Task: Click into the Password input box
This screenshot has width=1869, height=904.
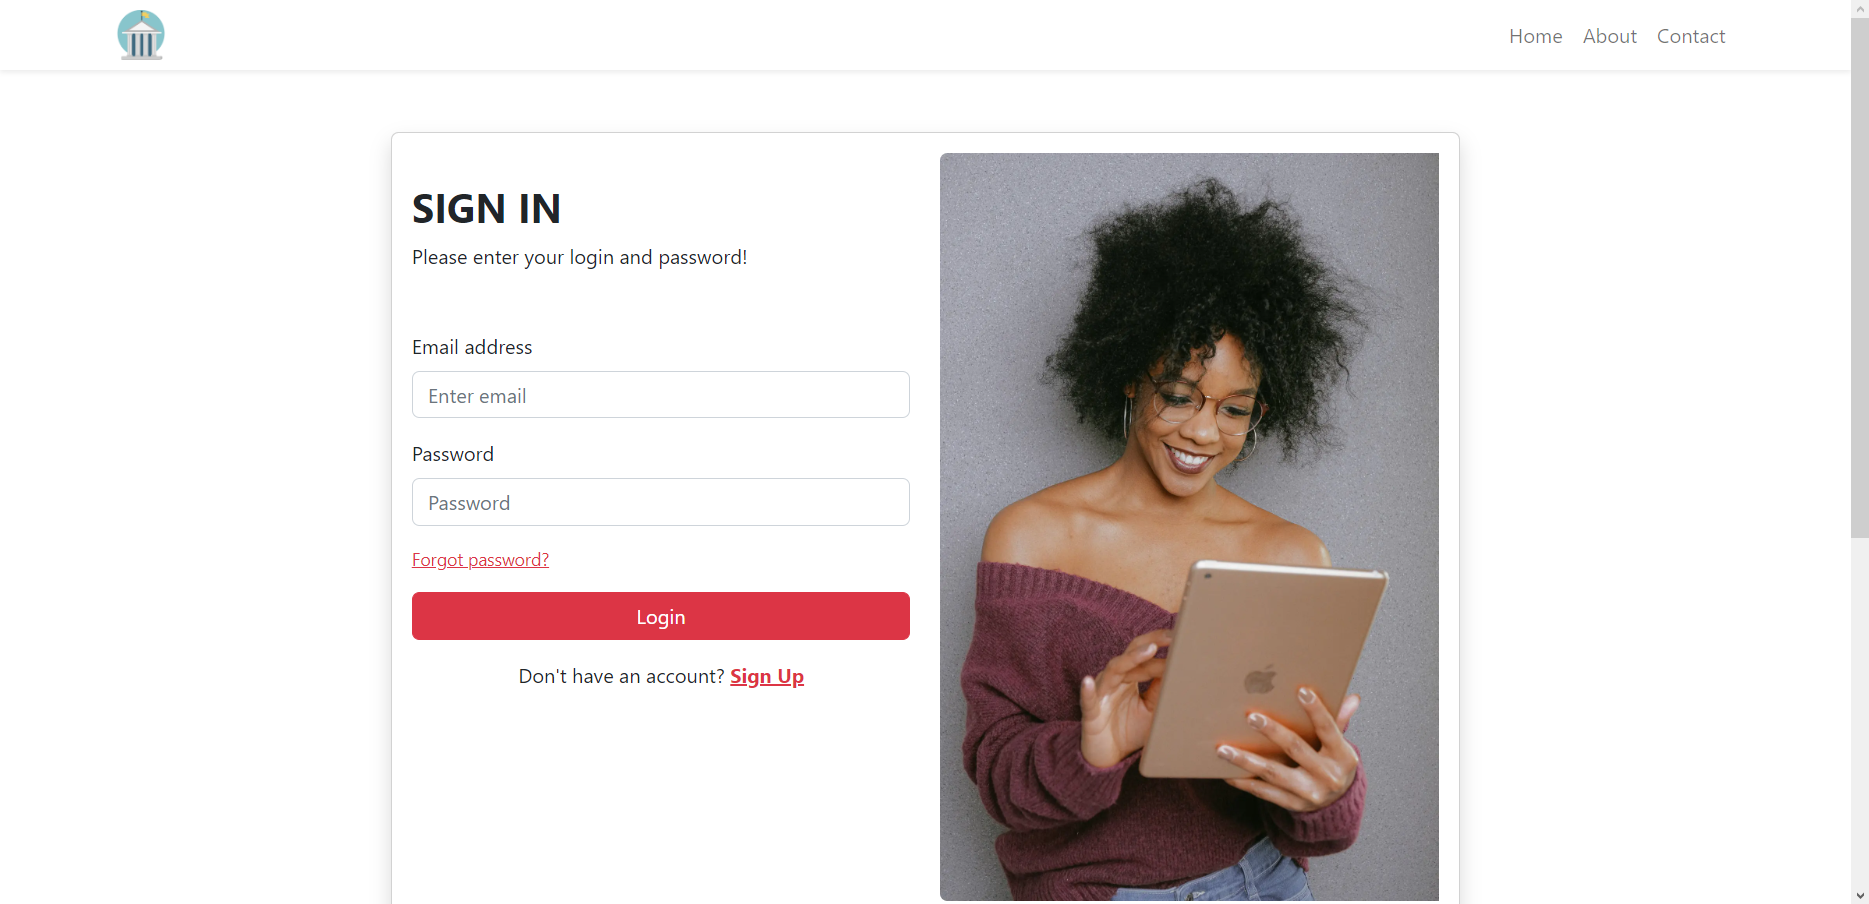Action: pyautogui.click(x=661, y=502)
